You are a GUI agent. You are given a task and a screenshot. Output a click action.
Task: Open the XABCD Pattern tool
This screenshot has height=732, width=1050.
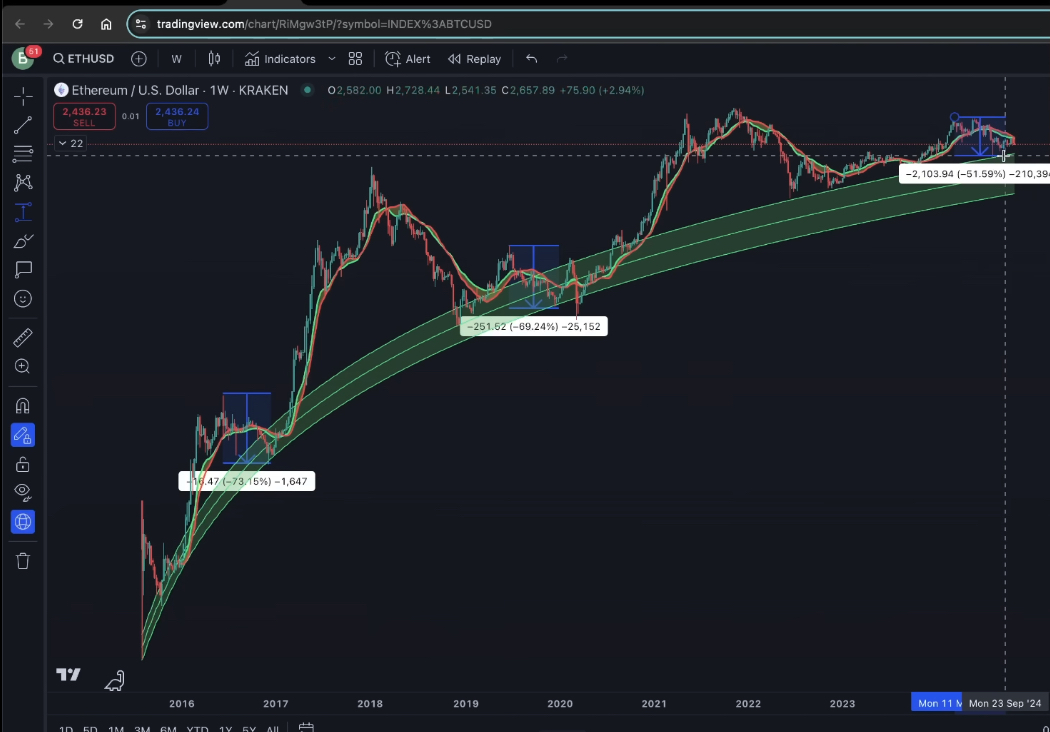tap(22, 182)
